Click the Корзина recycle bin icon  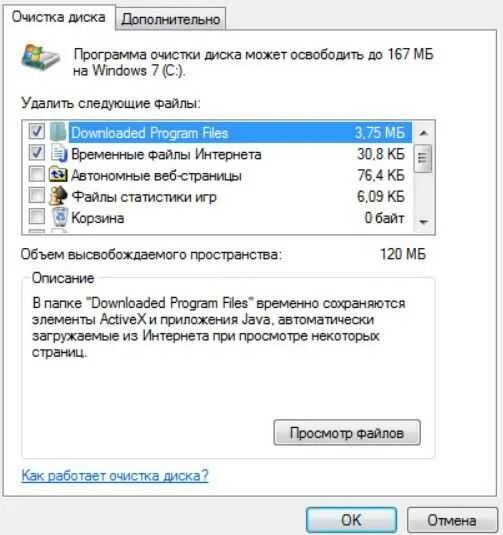60,217
